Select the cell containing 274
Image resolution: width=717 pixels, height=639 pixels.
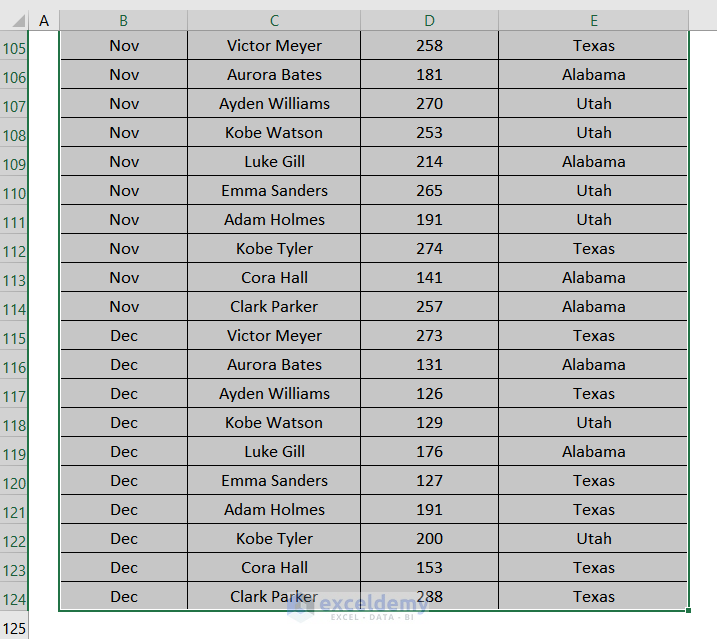click(429, 249)
